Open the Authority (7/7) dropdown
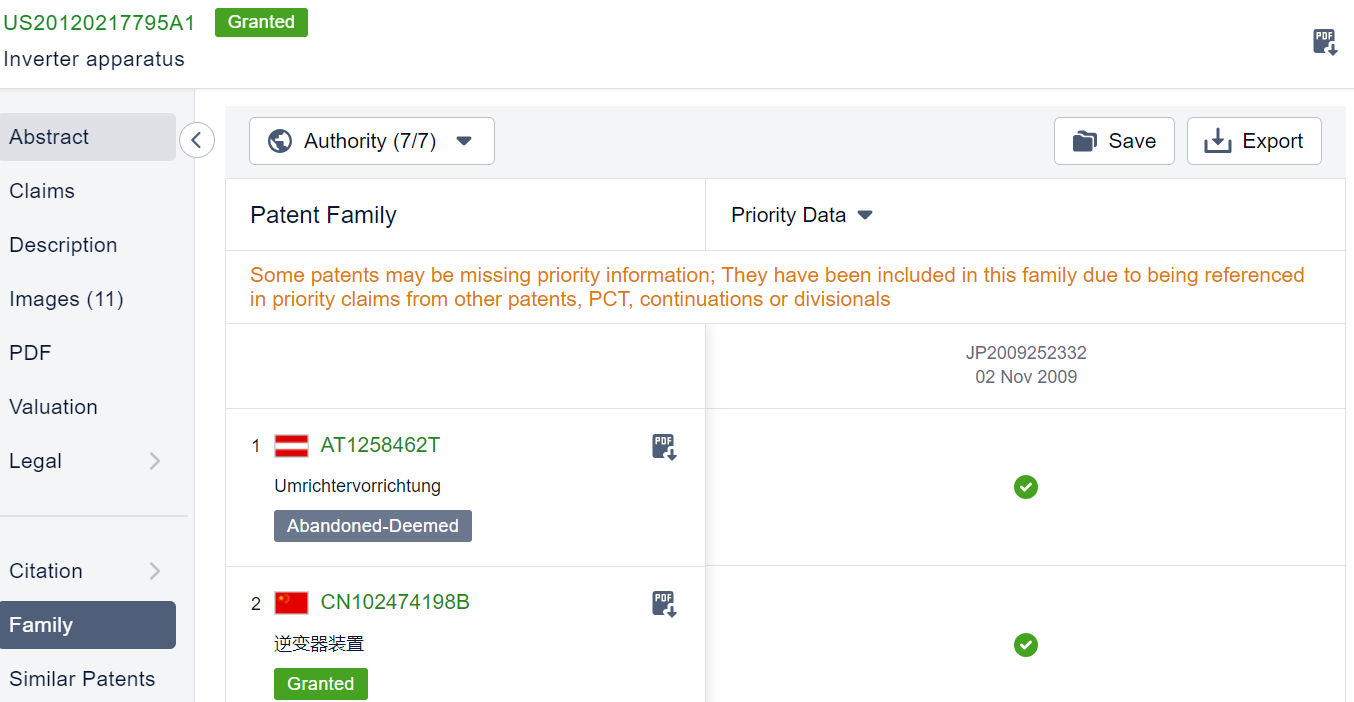 coord(371,141)
